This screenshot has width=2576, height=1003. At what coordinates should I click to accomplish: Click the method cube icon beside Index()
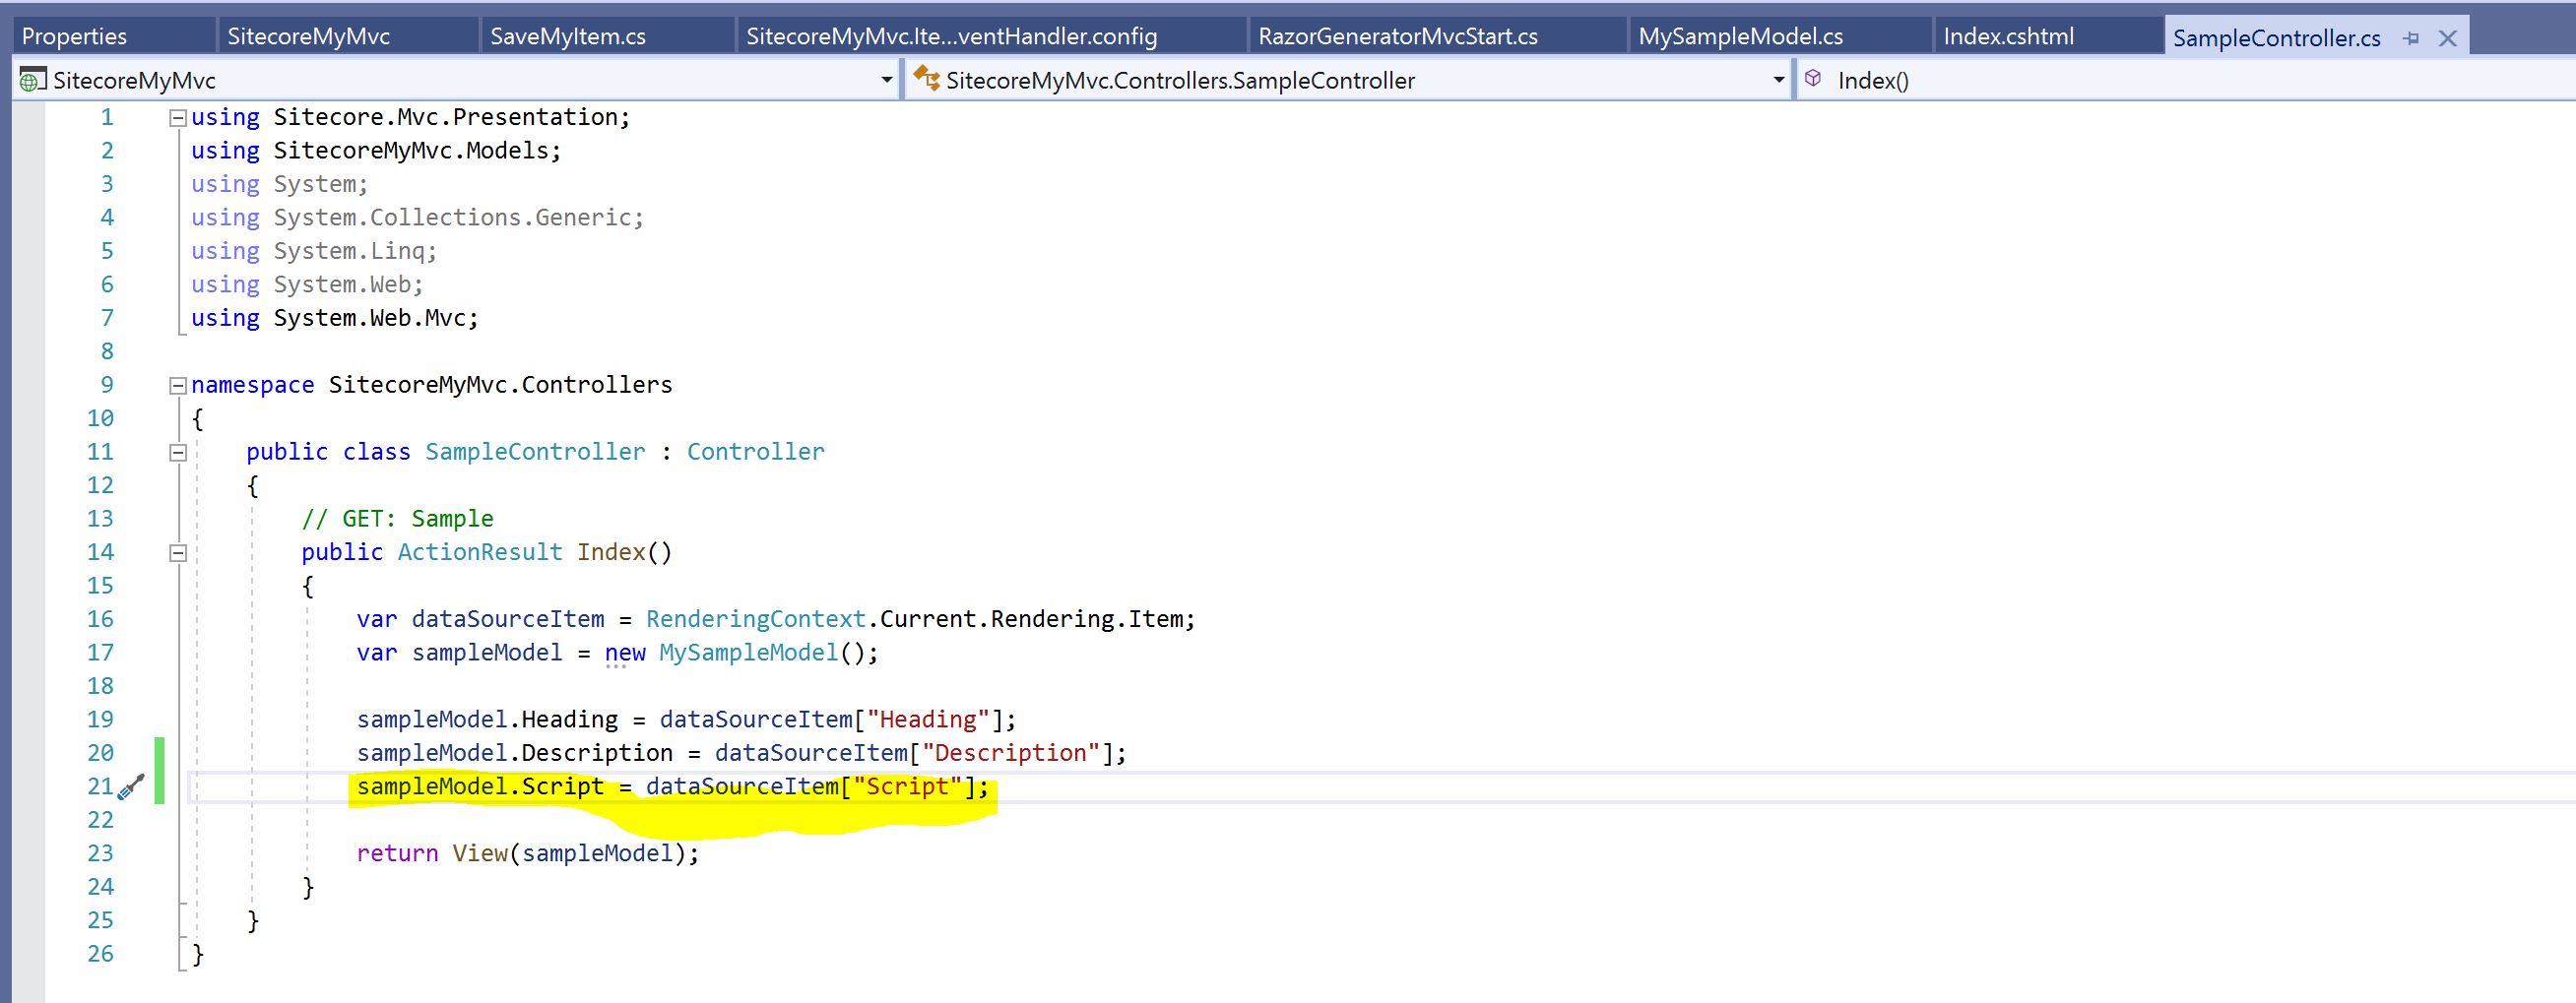[x=1813, y=78]
